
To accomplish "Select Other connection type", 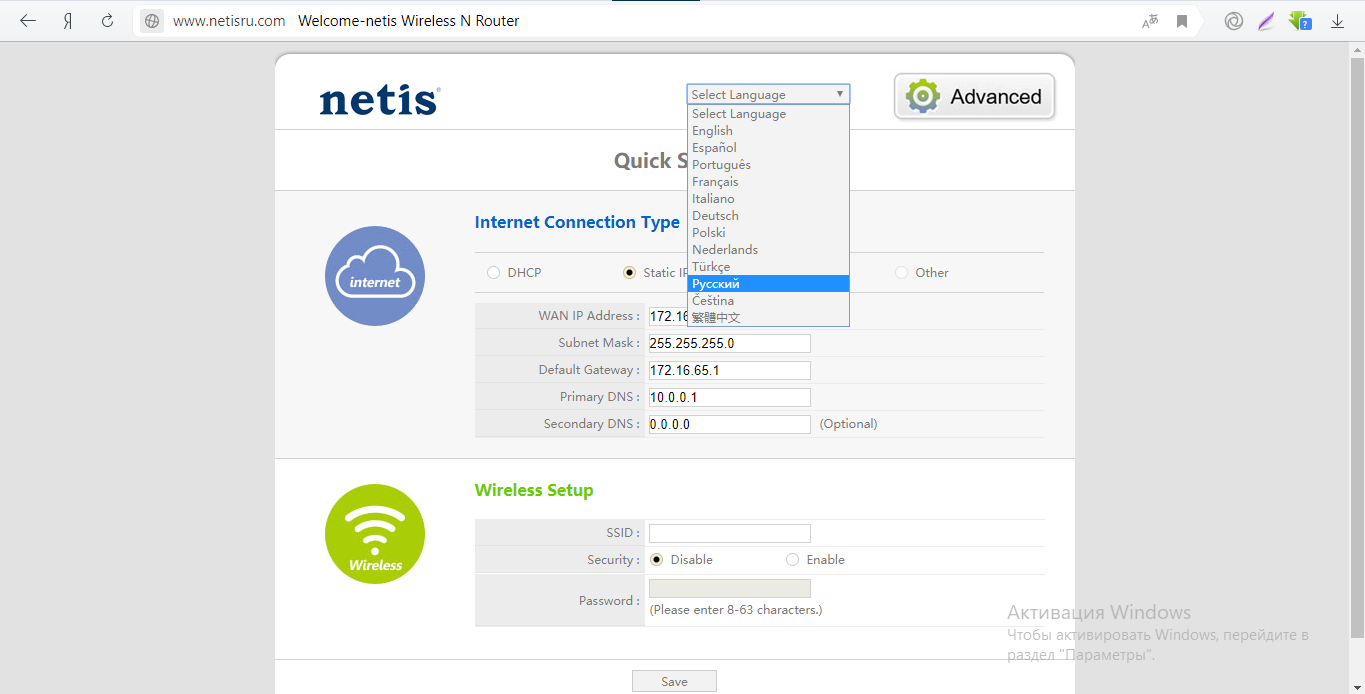I will click(x=901, y=272).
